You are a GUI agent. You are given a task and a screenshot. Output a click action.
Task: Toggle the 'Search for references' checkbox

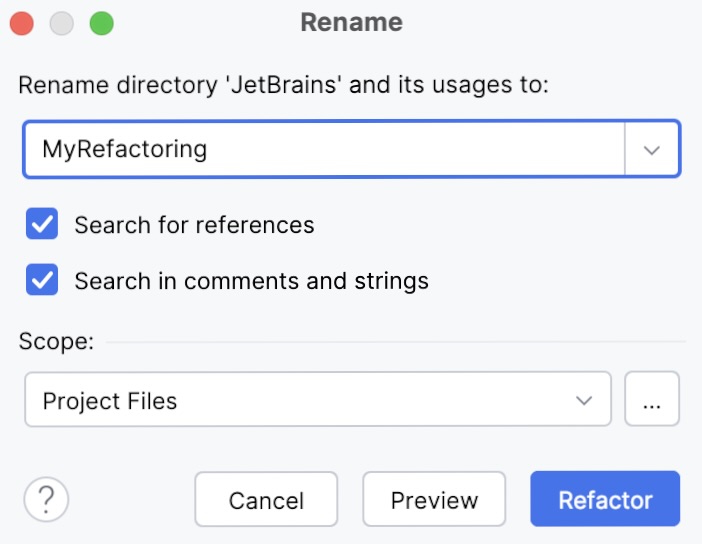click(x=42, y=225)
